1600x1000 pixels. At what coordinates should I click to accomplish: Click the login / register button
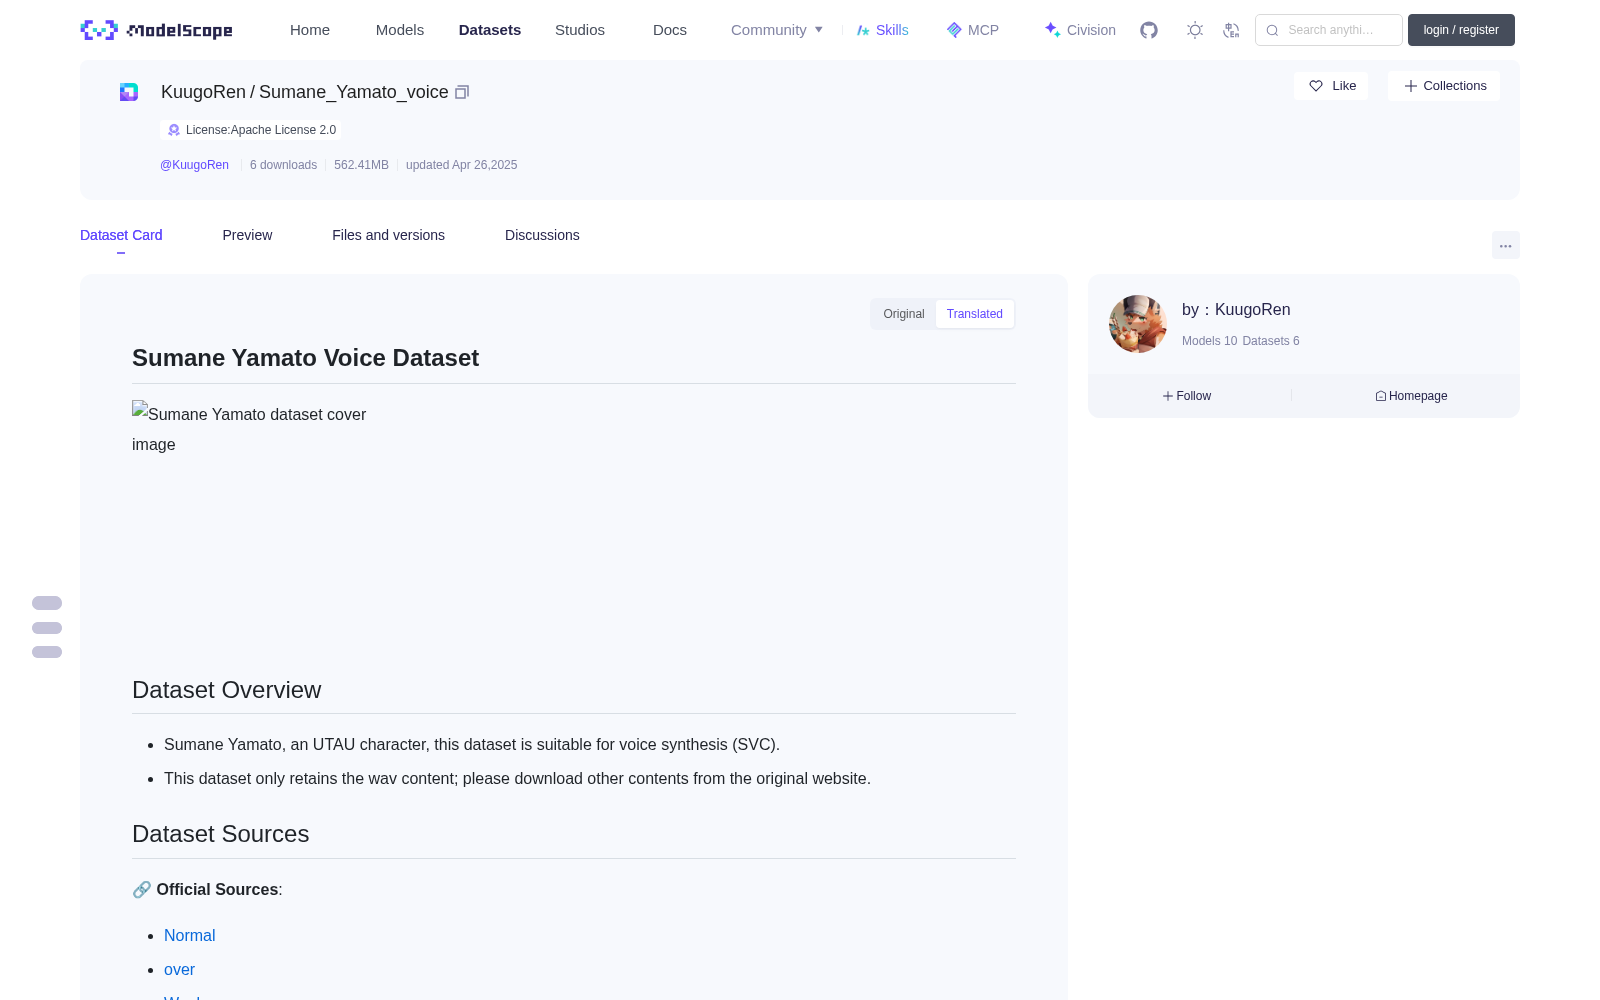[1461, 30]
